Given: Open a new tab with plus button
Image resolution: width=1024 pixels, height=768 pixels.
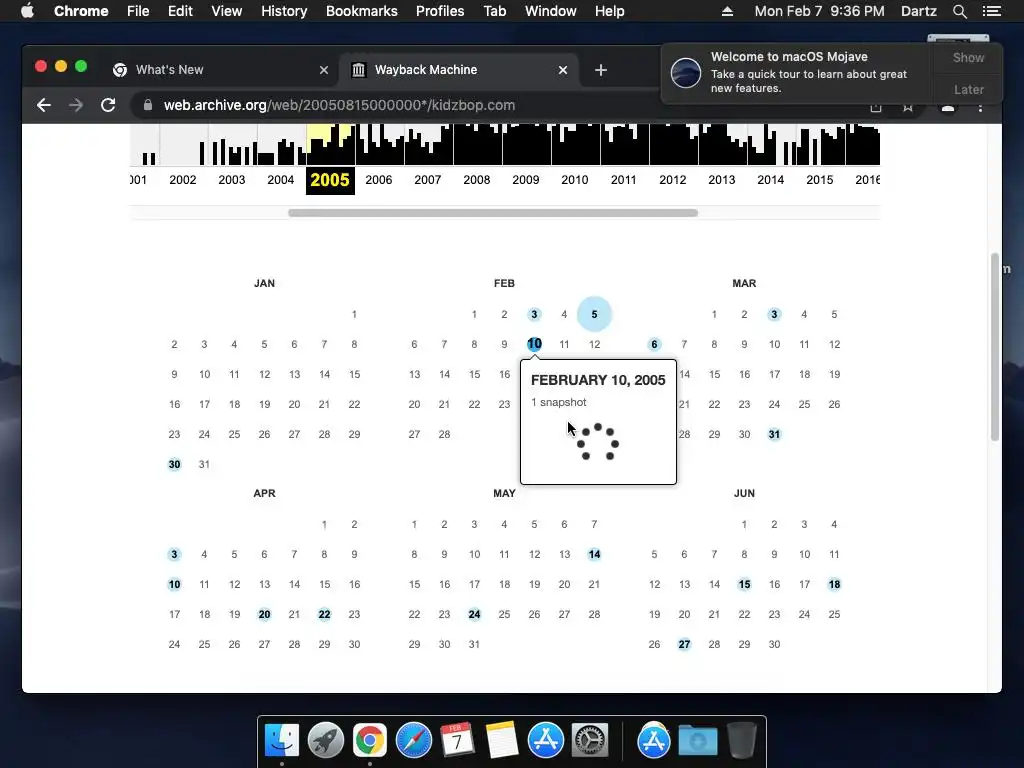Looking at the screenshot, I should 601,70.
